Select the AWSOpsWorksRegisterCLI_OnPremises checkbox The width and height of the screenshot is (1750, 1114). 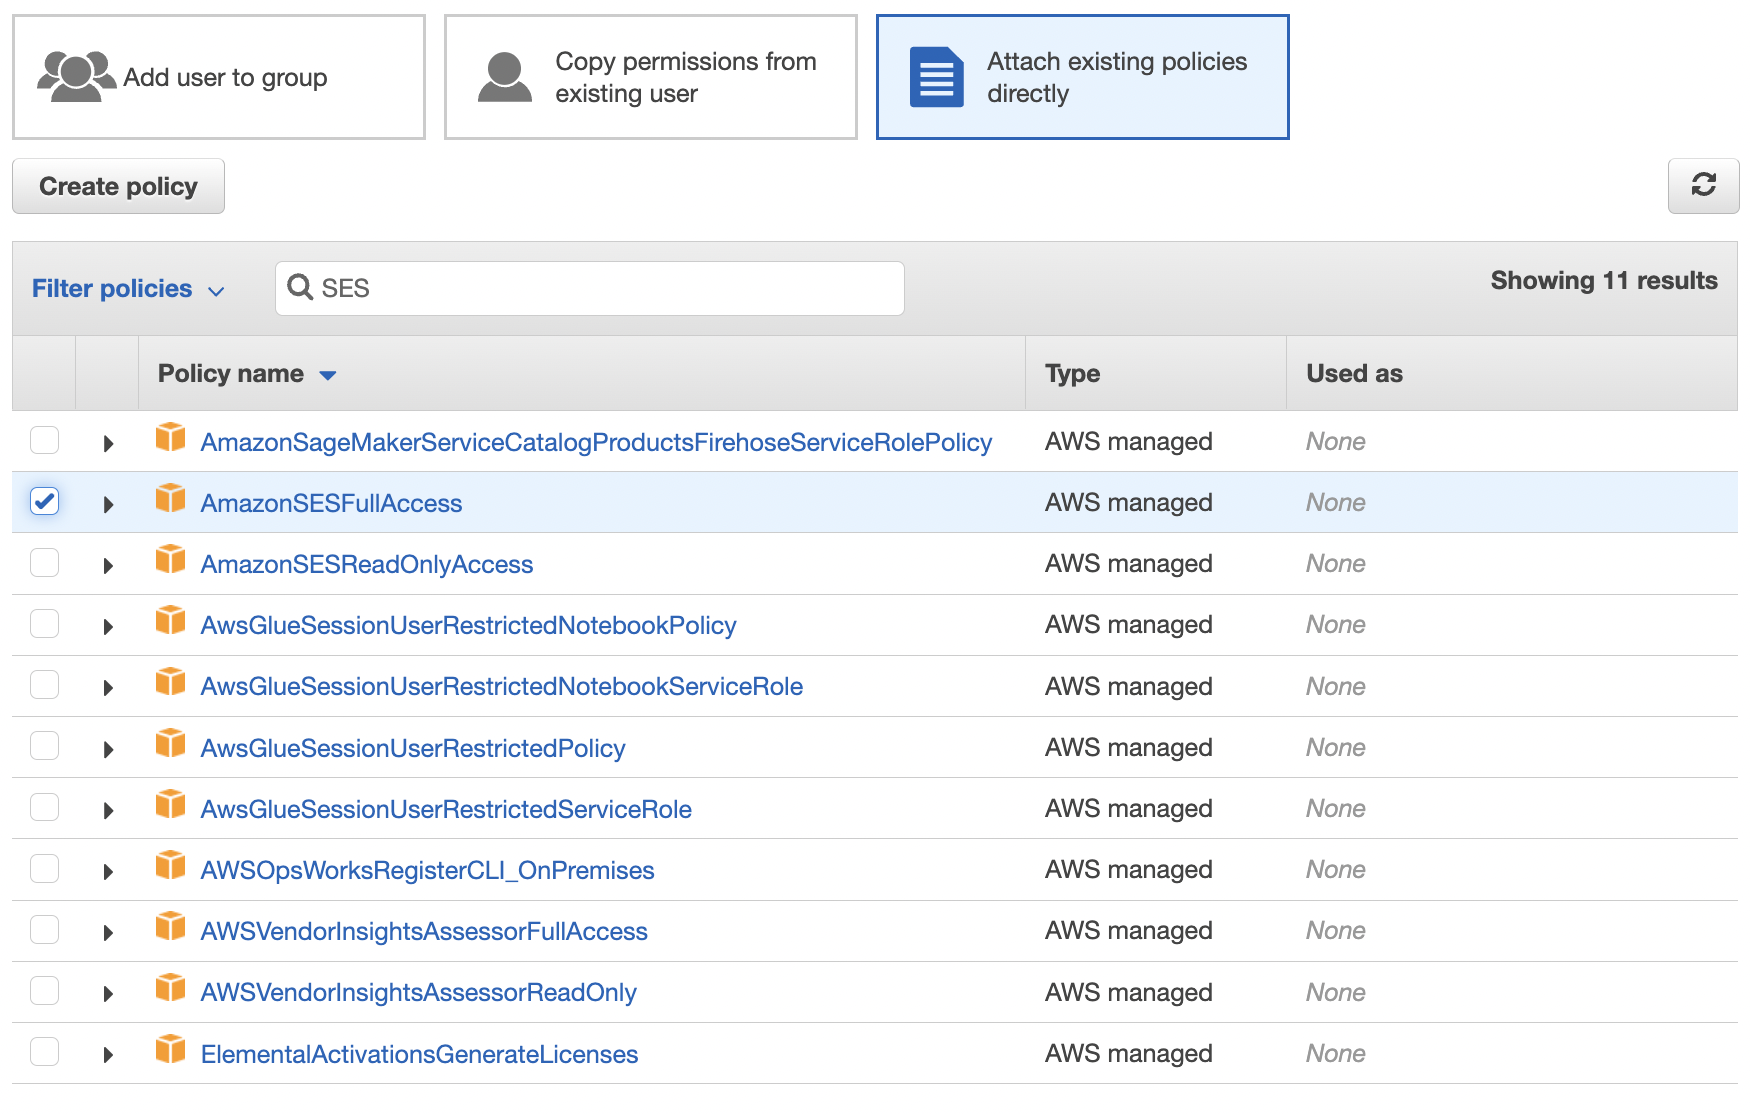point(44,868)
